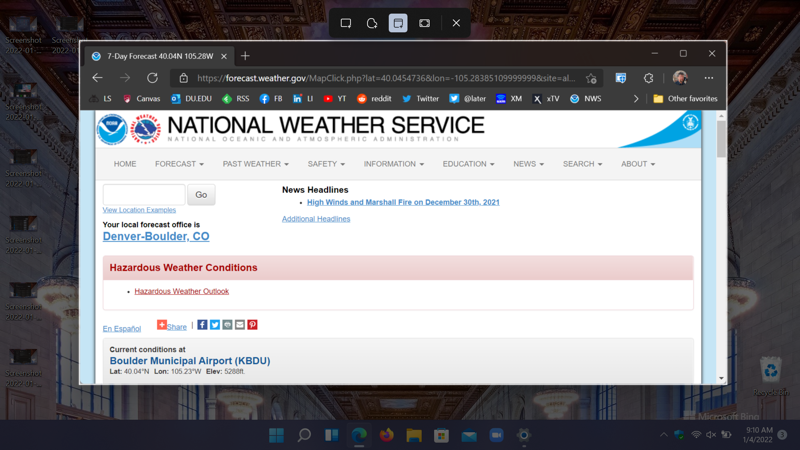Select window snip mode in snipping toolbar
800x450 pixels.
point(398,23)
